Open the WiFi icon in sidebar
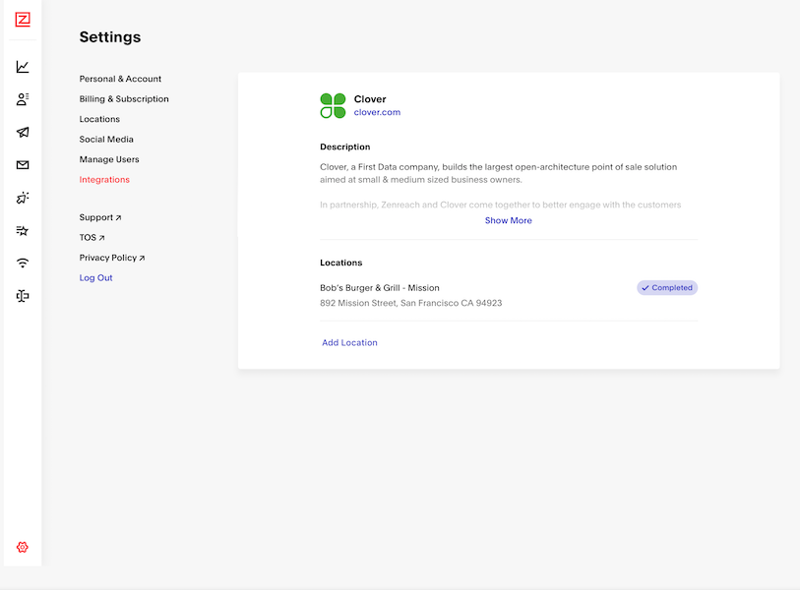800x590 pixels. [22, 263]
